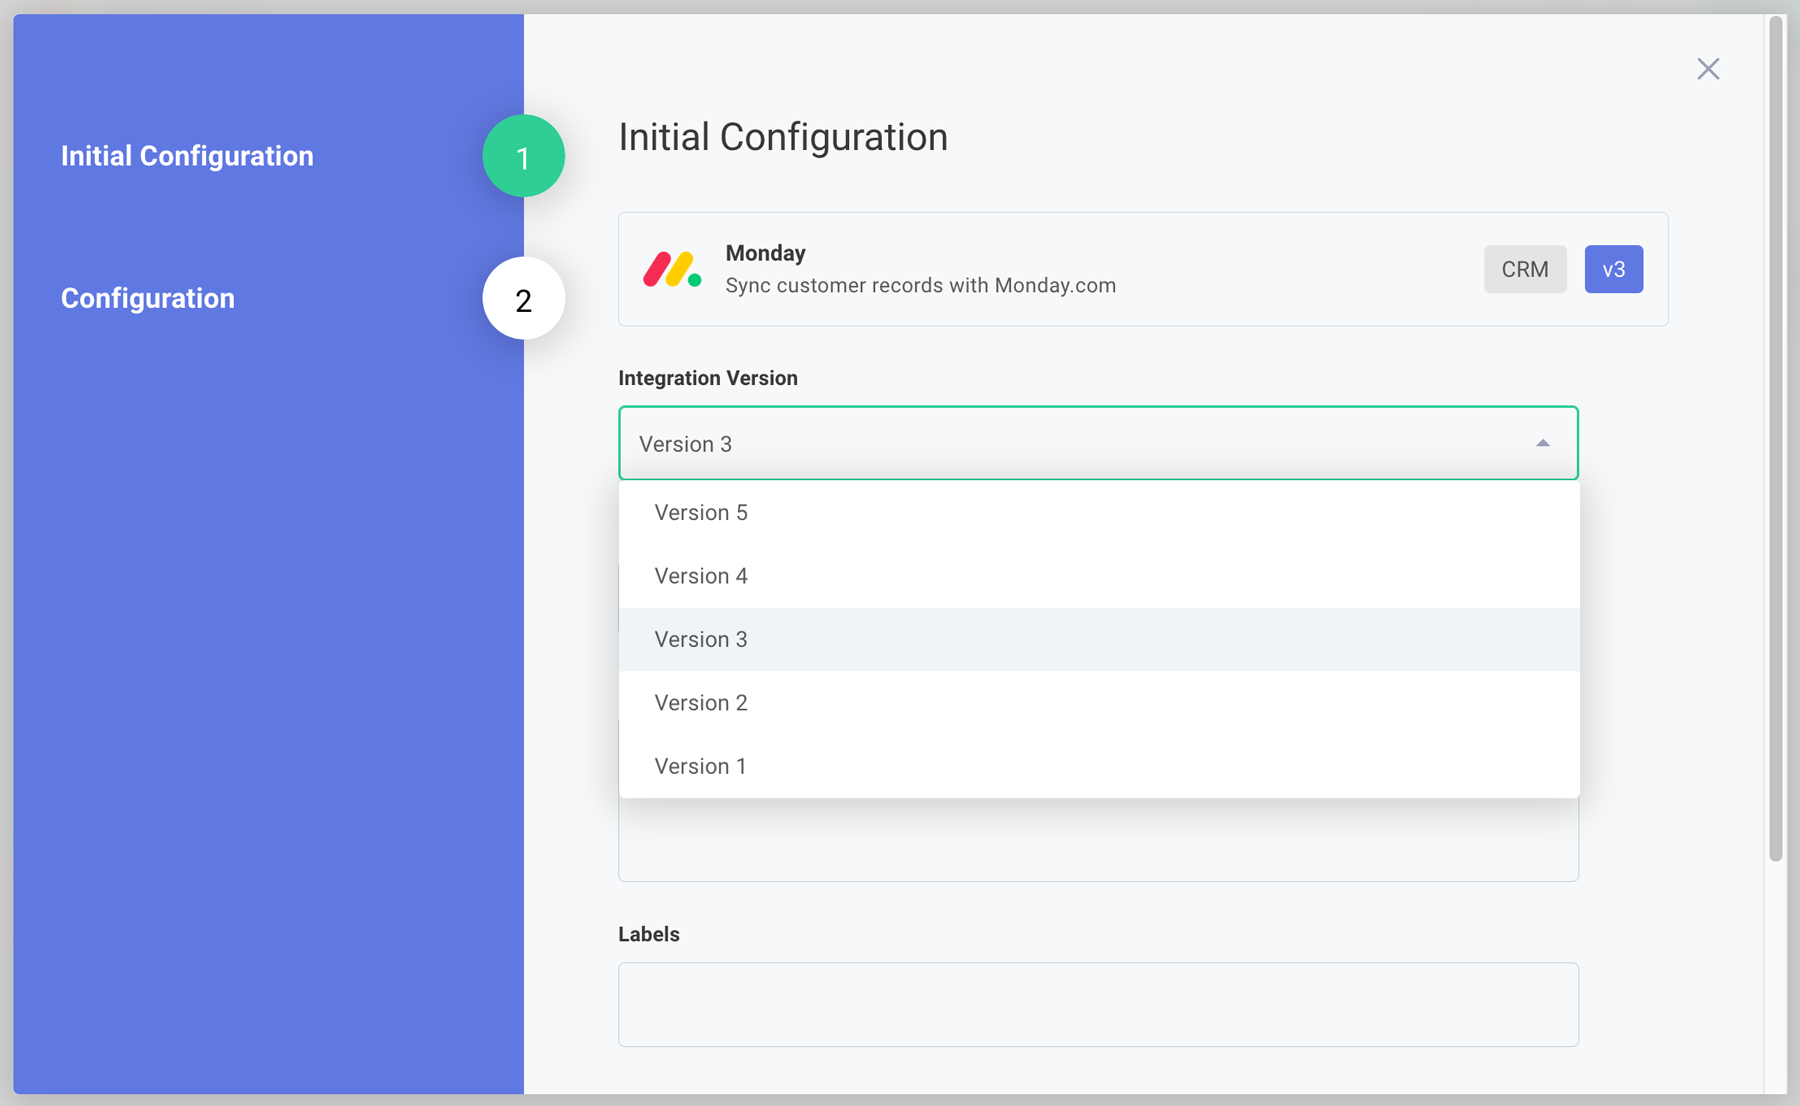The width and height of the screenshot is (1800, 1106).
Task: Open the Initial Configuration step
Action: (187, 156)
